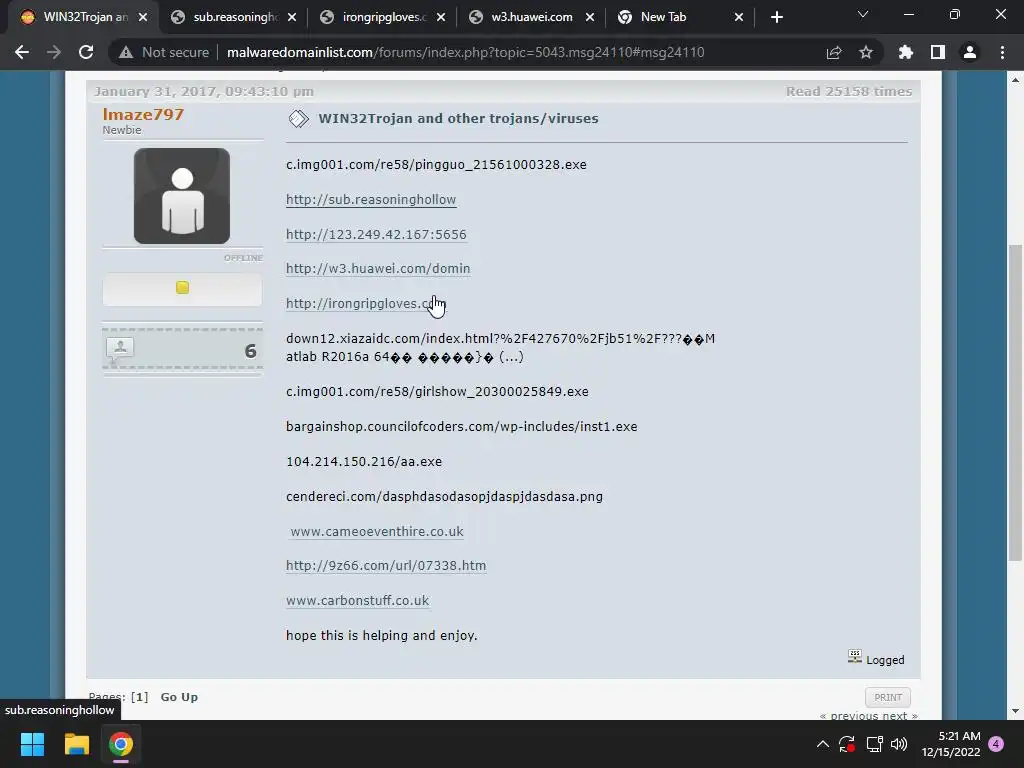Click the address bar URL field

pos(465,52)
